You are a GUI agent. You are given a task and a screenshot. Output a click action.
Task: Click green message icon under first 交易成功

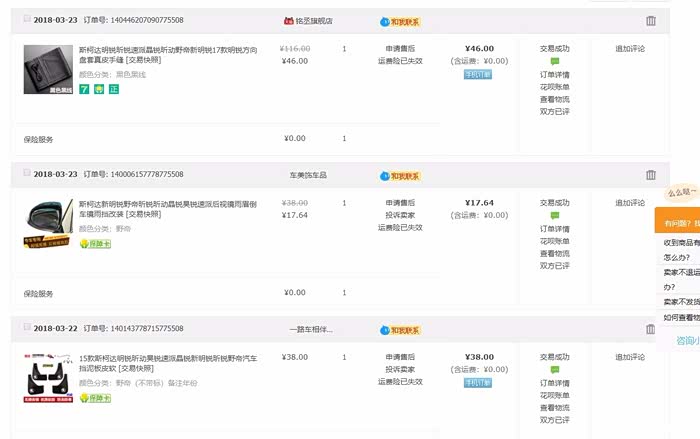[555, 61]
